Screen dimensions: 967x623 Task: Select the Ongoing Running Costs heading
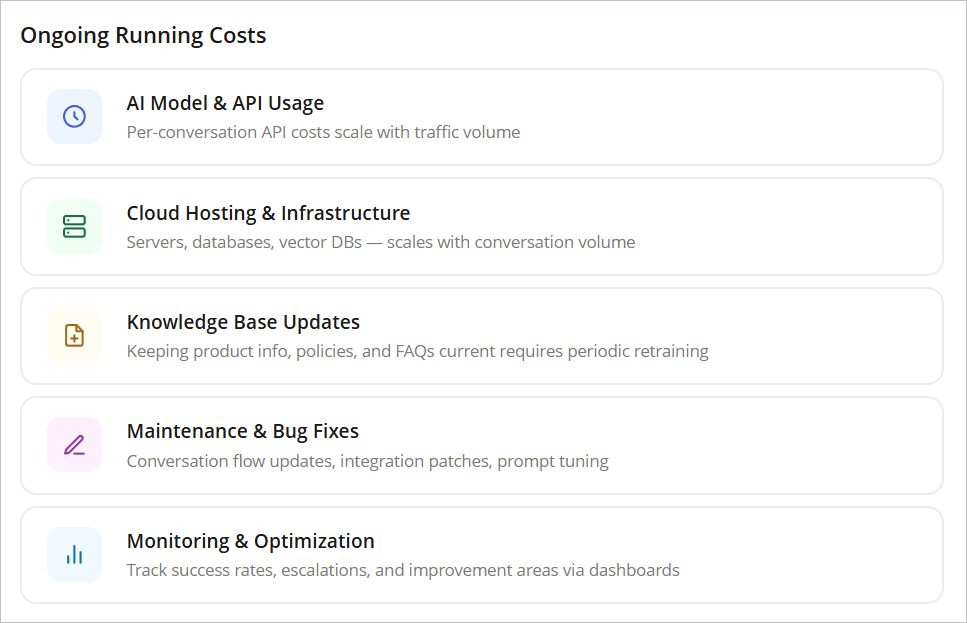pos(143,35)
